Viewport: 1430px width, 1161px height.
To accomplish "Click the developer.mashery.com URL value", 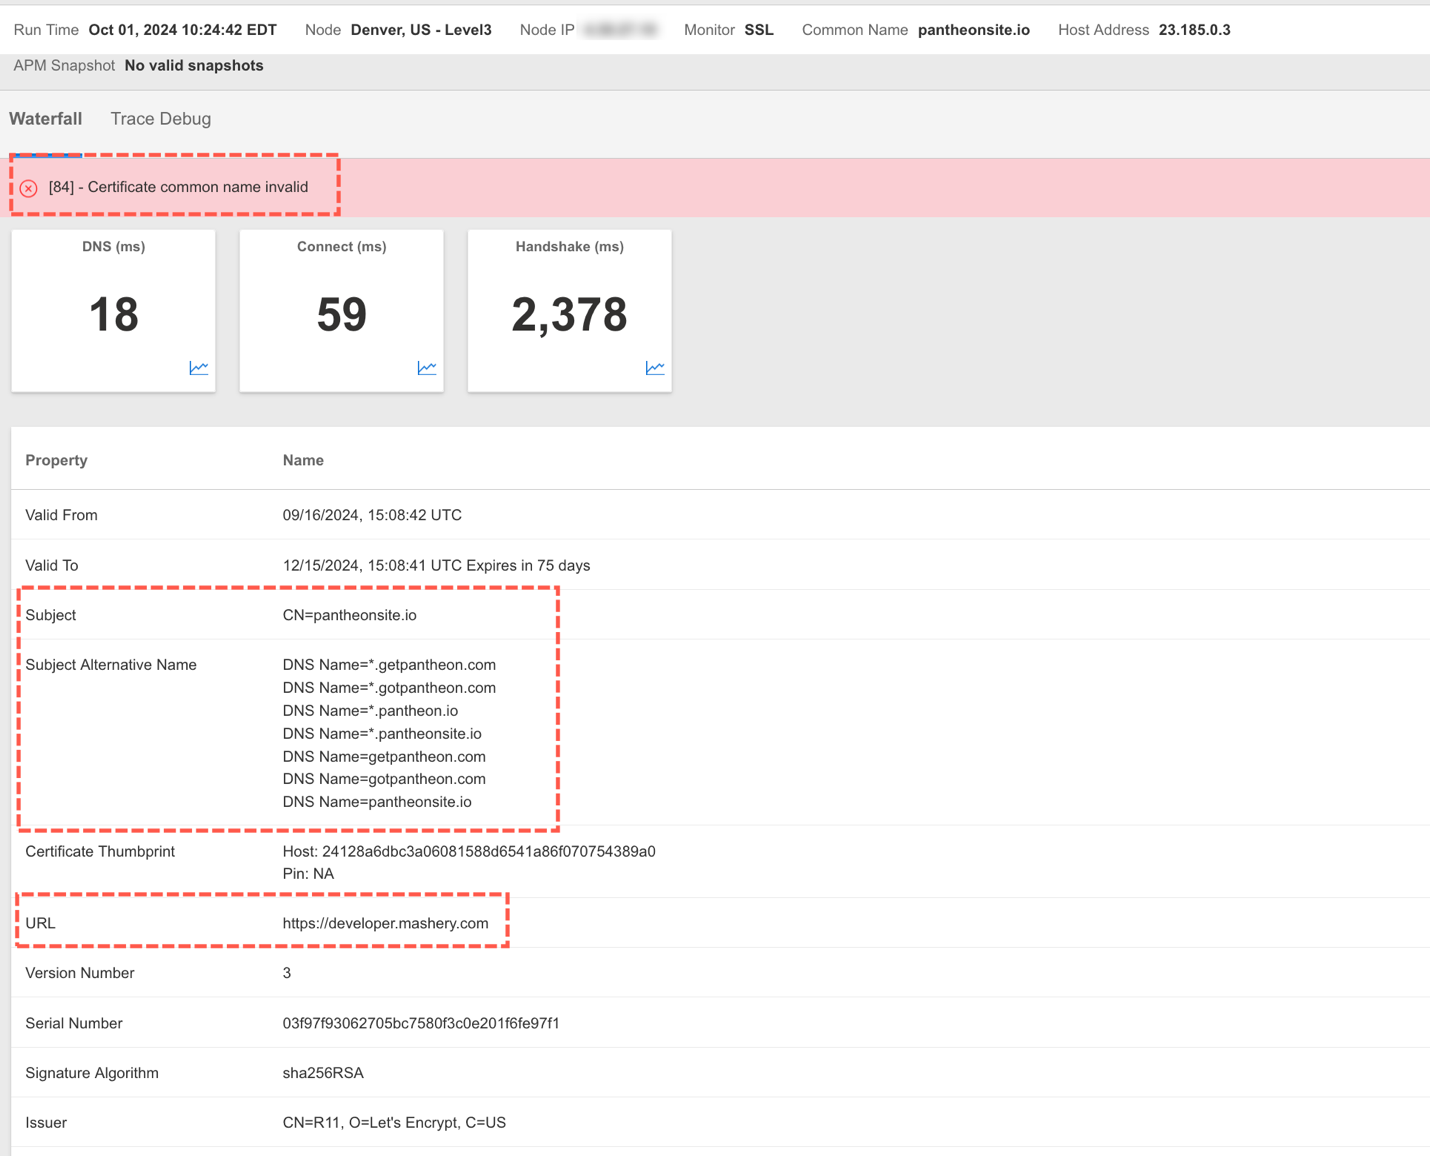I will click(386, 923).
